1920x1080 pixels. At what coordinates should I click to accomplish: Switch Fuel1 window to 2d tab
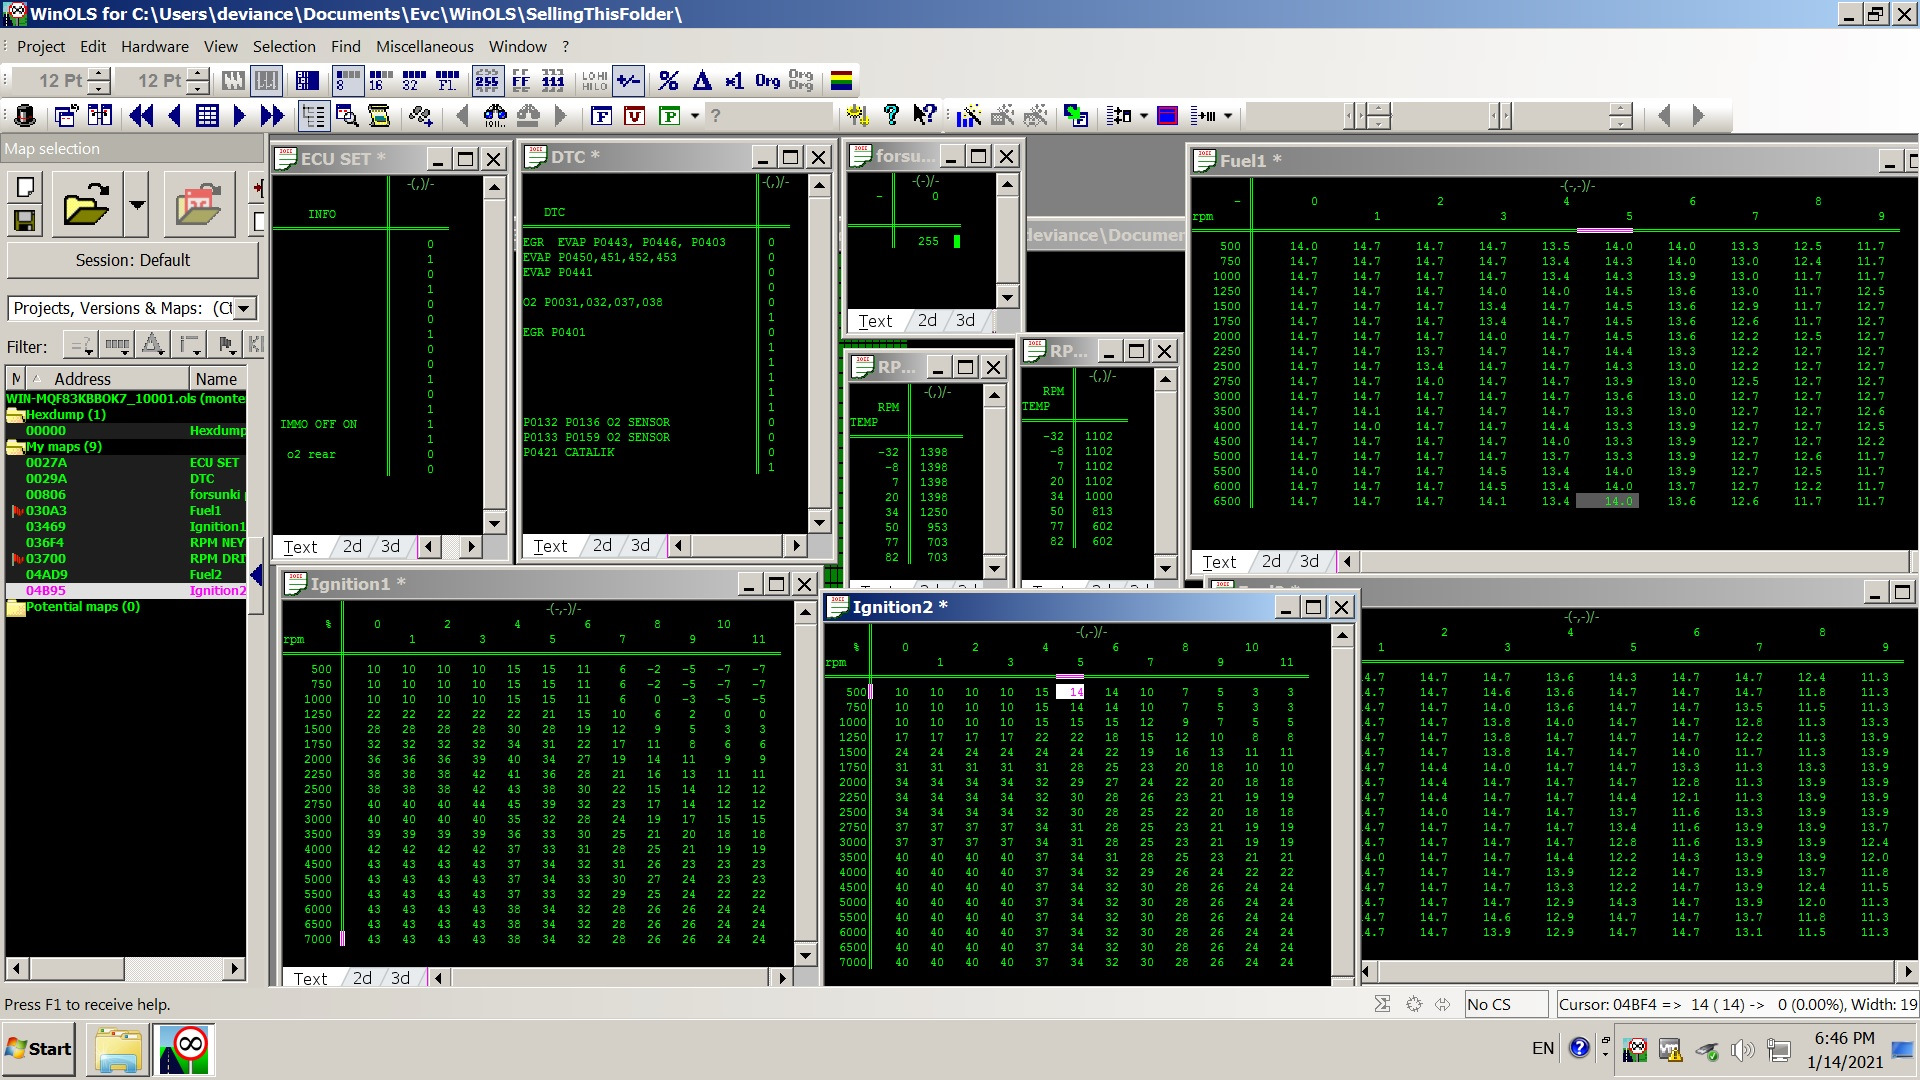coord(1271,562)
